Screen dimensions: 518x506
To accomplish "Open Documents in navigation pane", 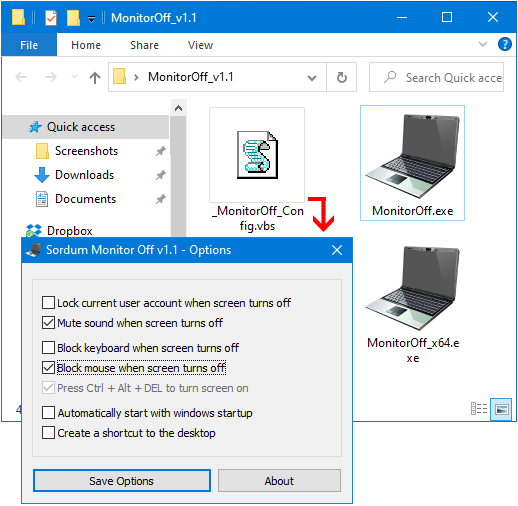I will (x=86, y=199).
